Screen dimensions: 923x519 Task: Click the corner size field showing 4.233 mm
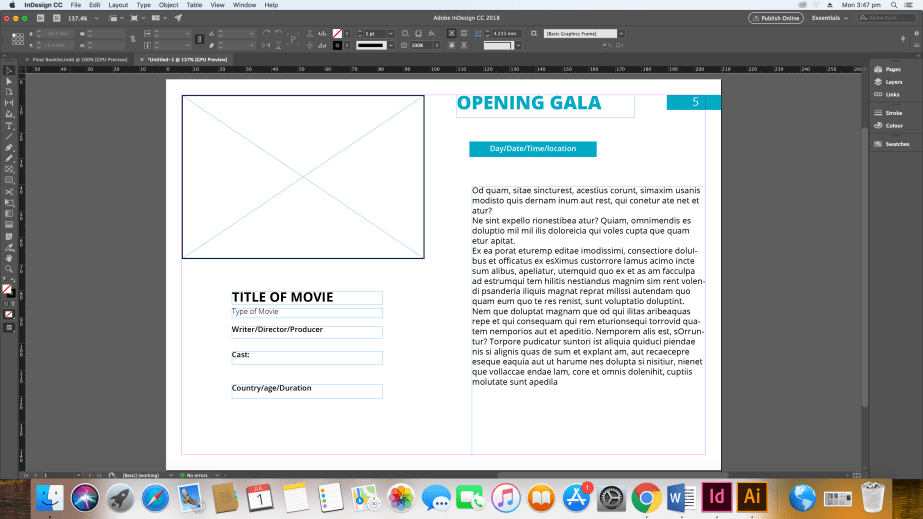[x=505, y=34]
